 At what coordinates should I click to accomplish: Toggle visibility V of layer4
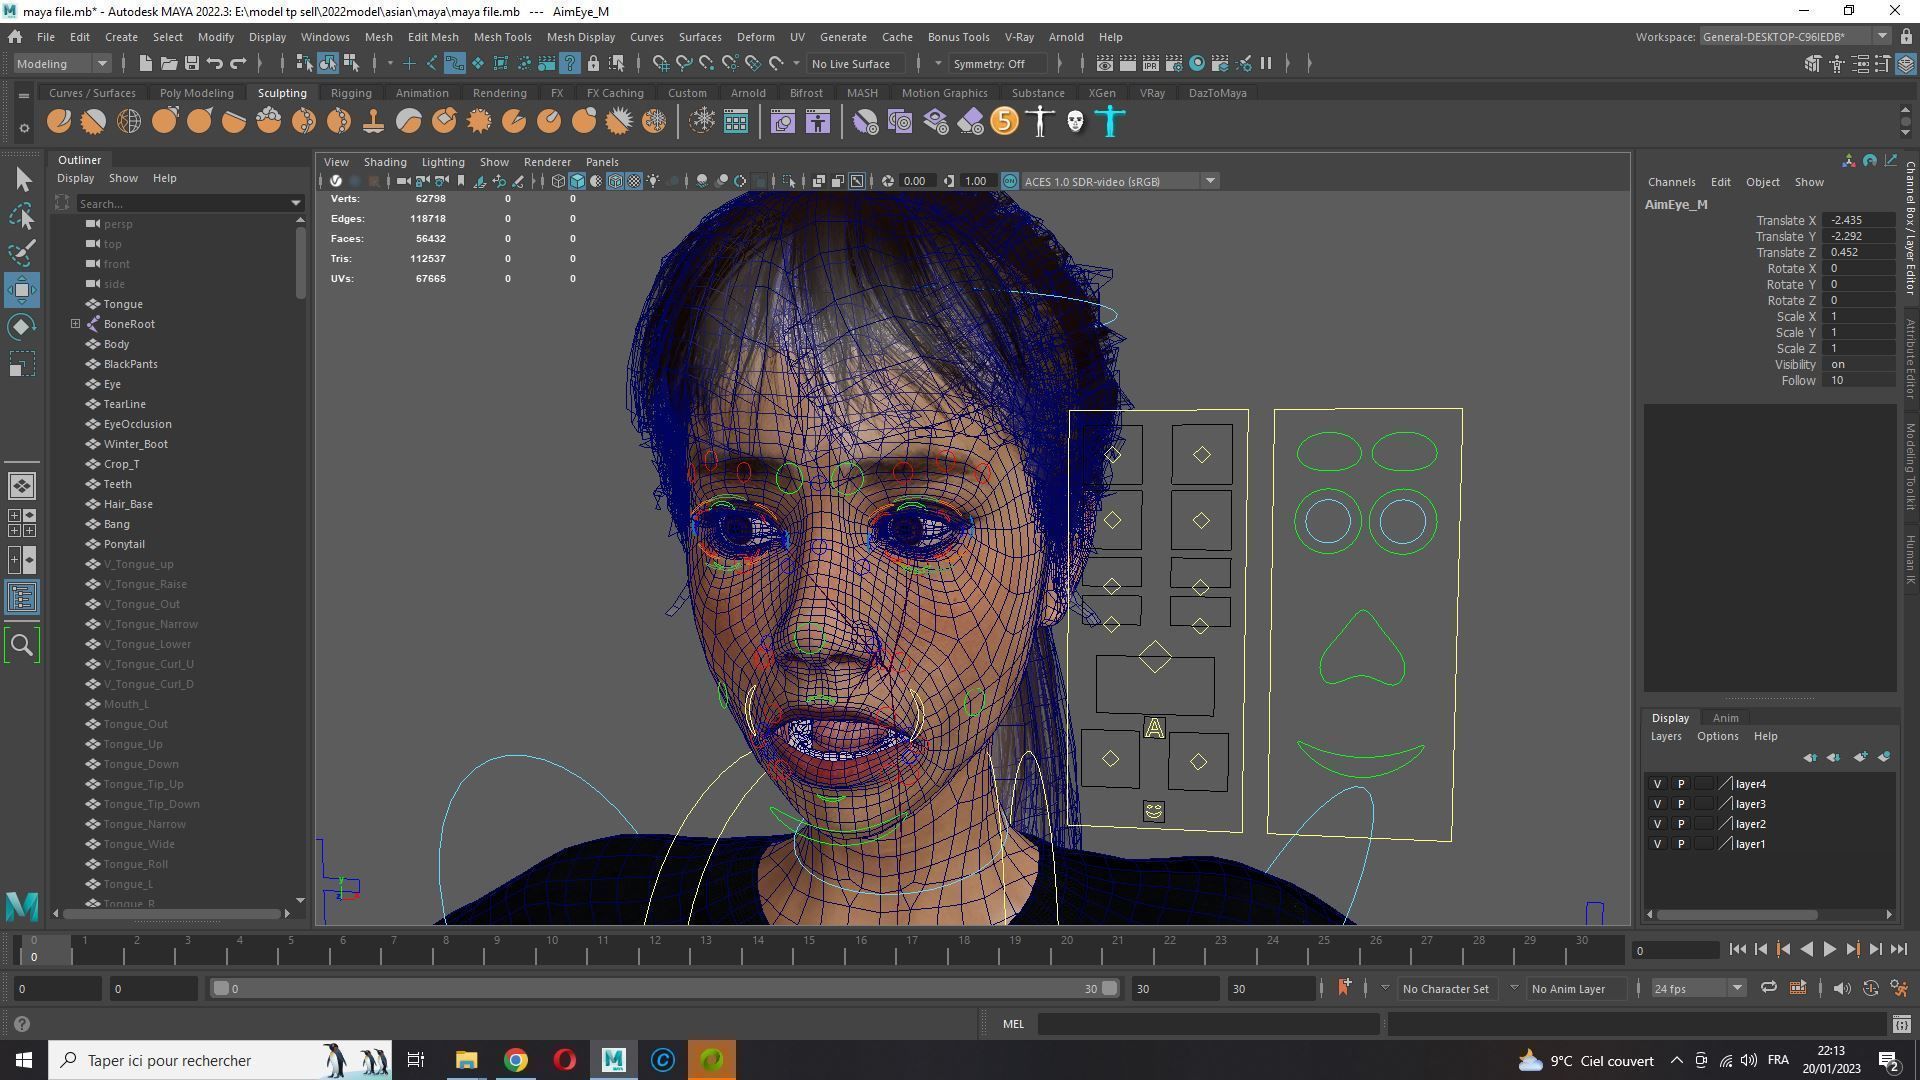tap(1657, 784)
